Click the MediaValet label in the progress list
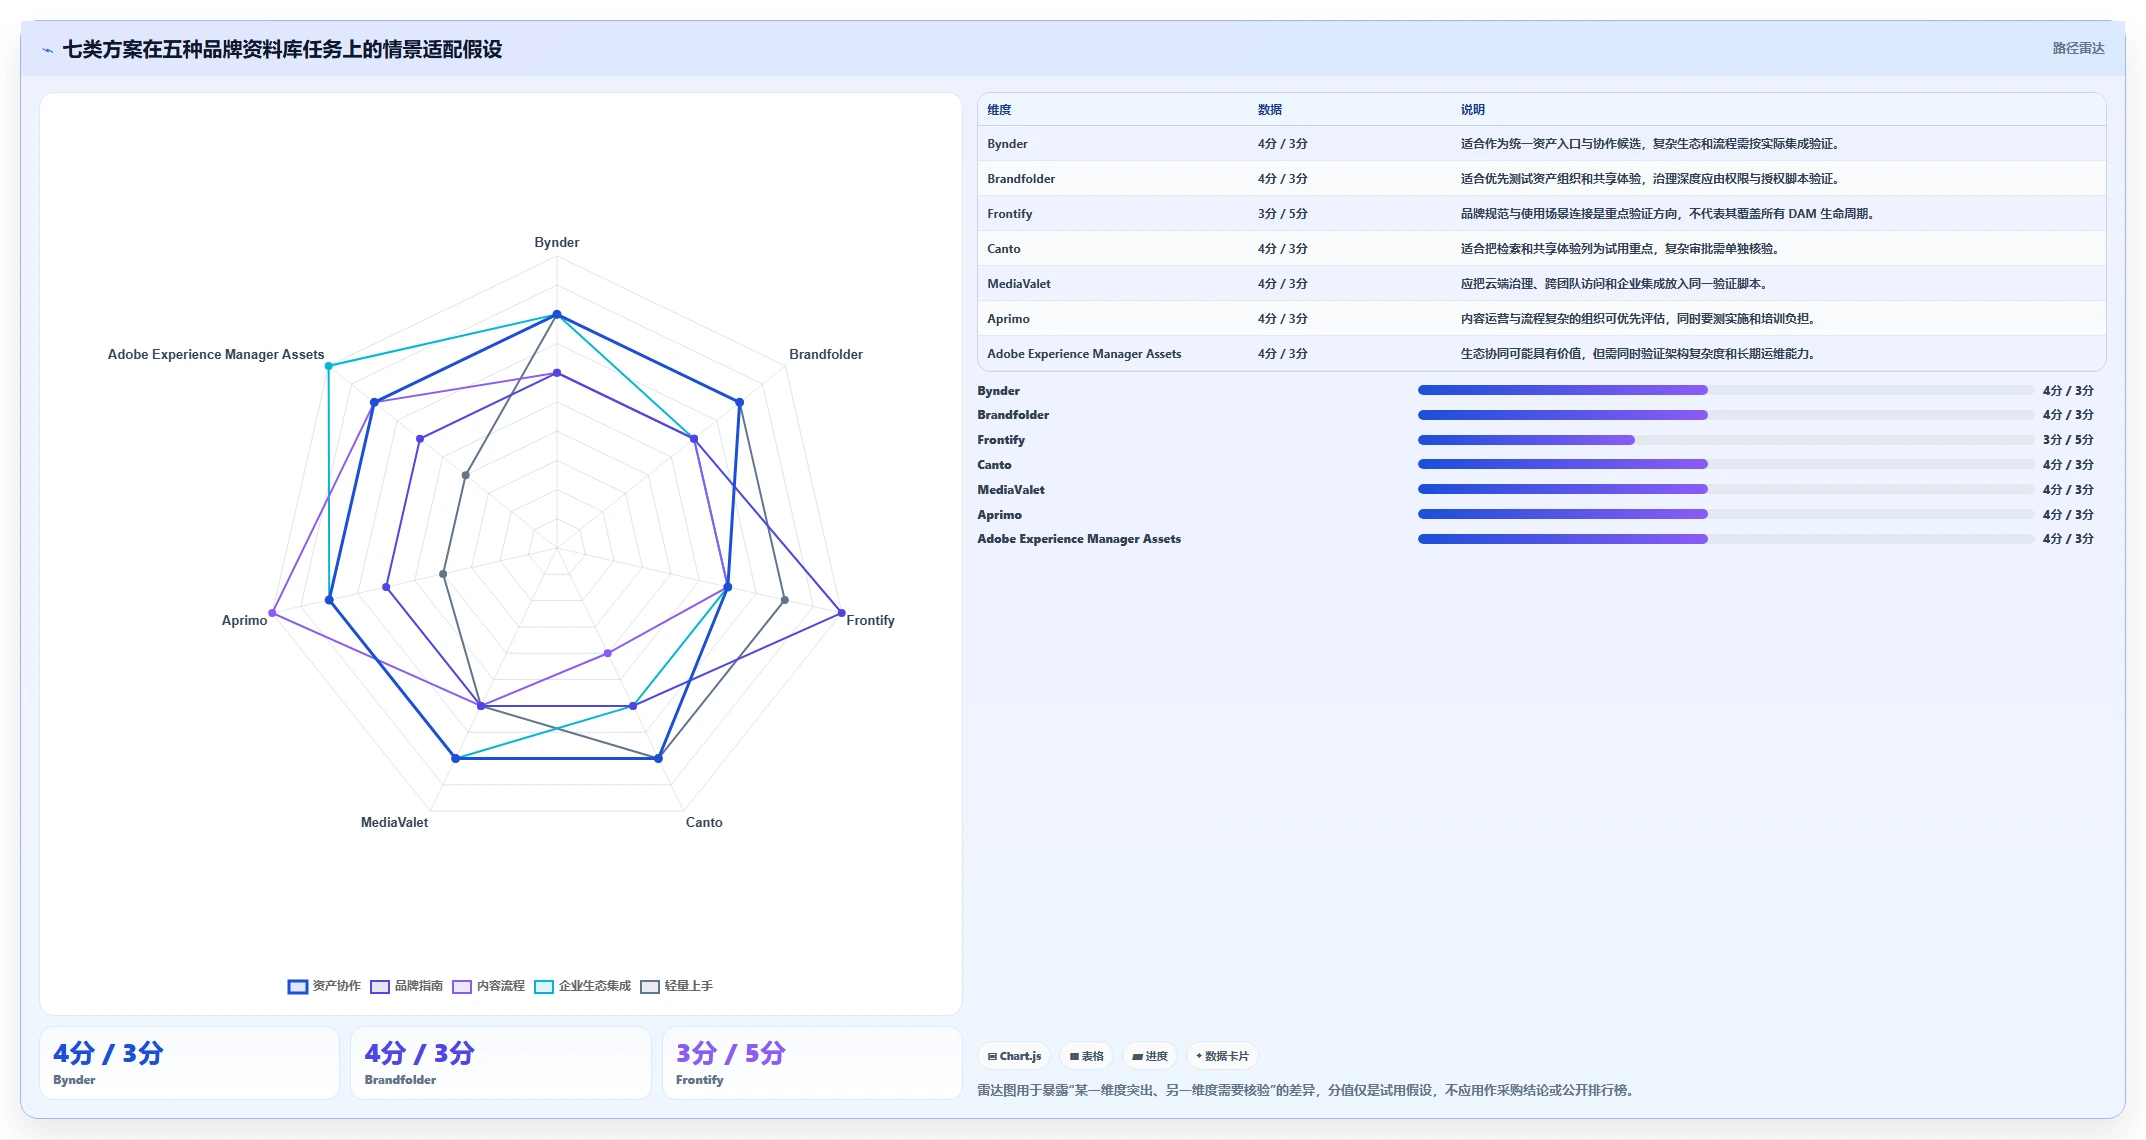This screenshot has width=2146, height=1140. click(x=1011, y=490)
